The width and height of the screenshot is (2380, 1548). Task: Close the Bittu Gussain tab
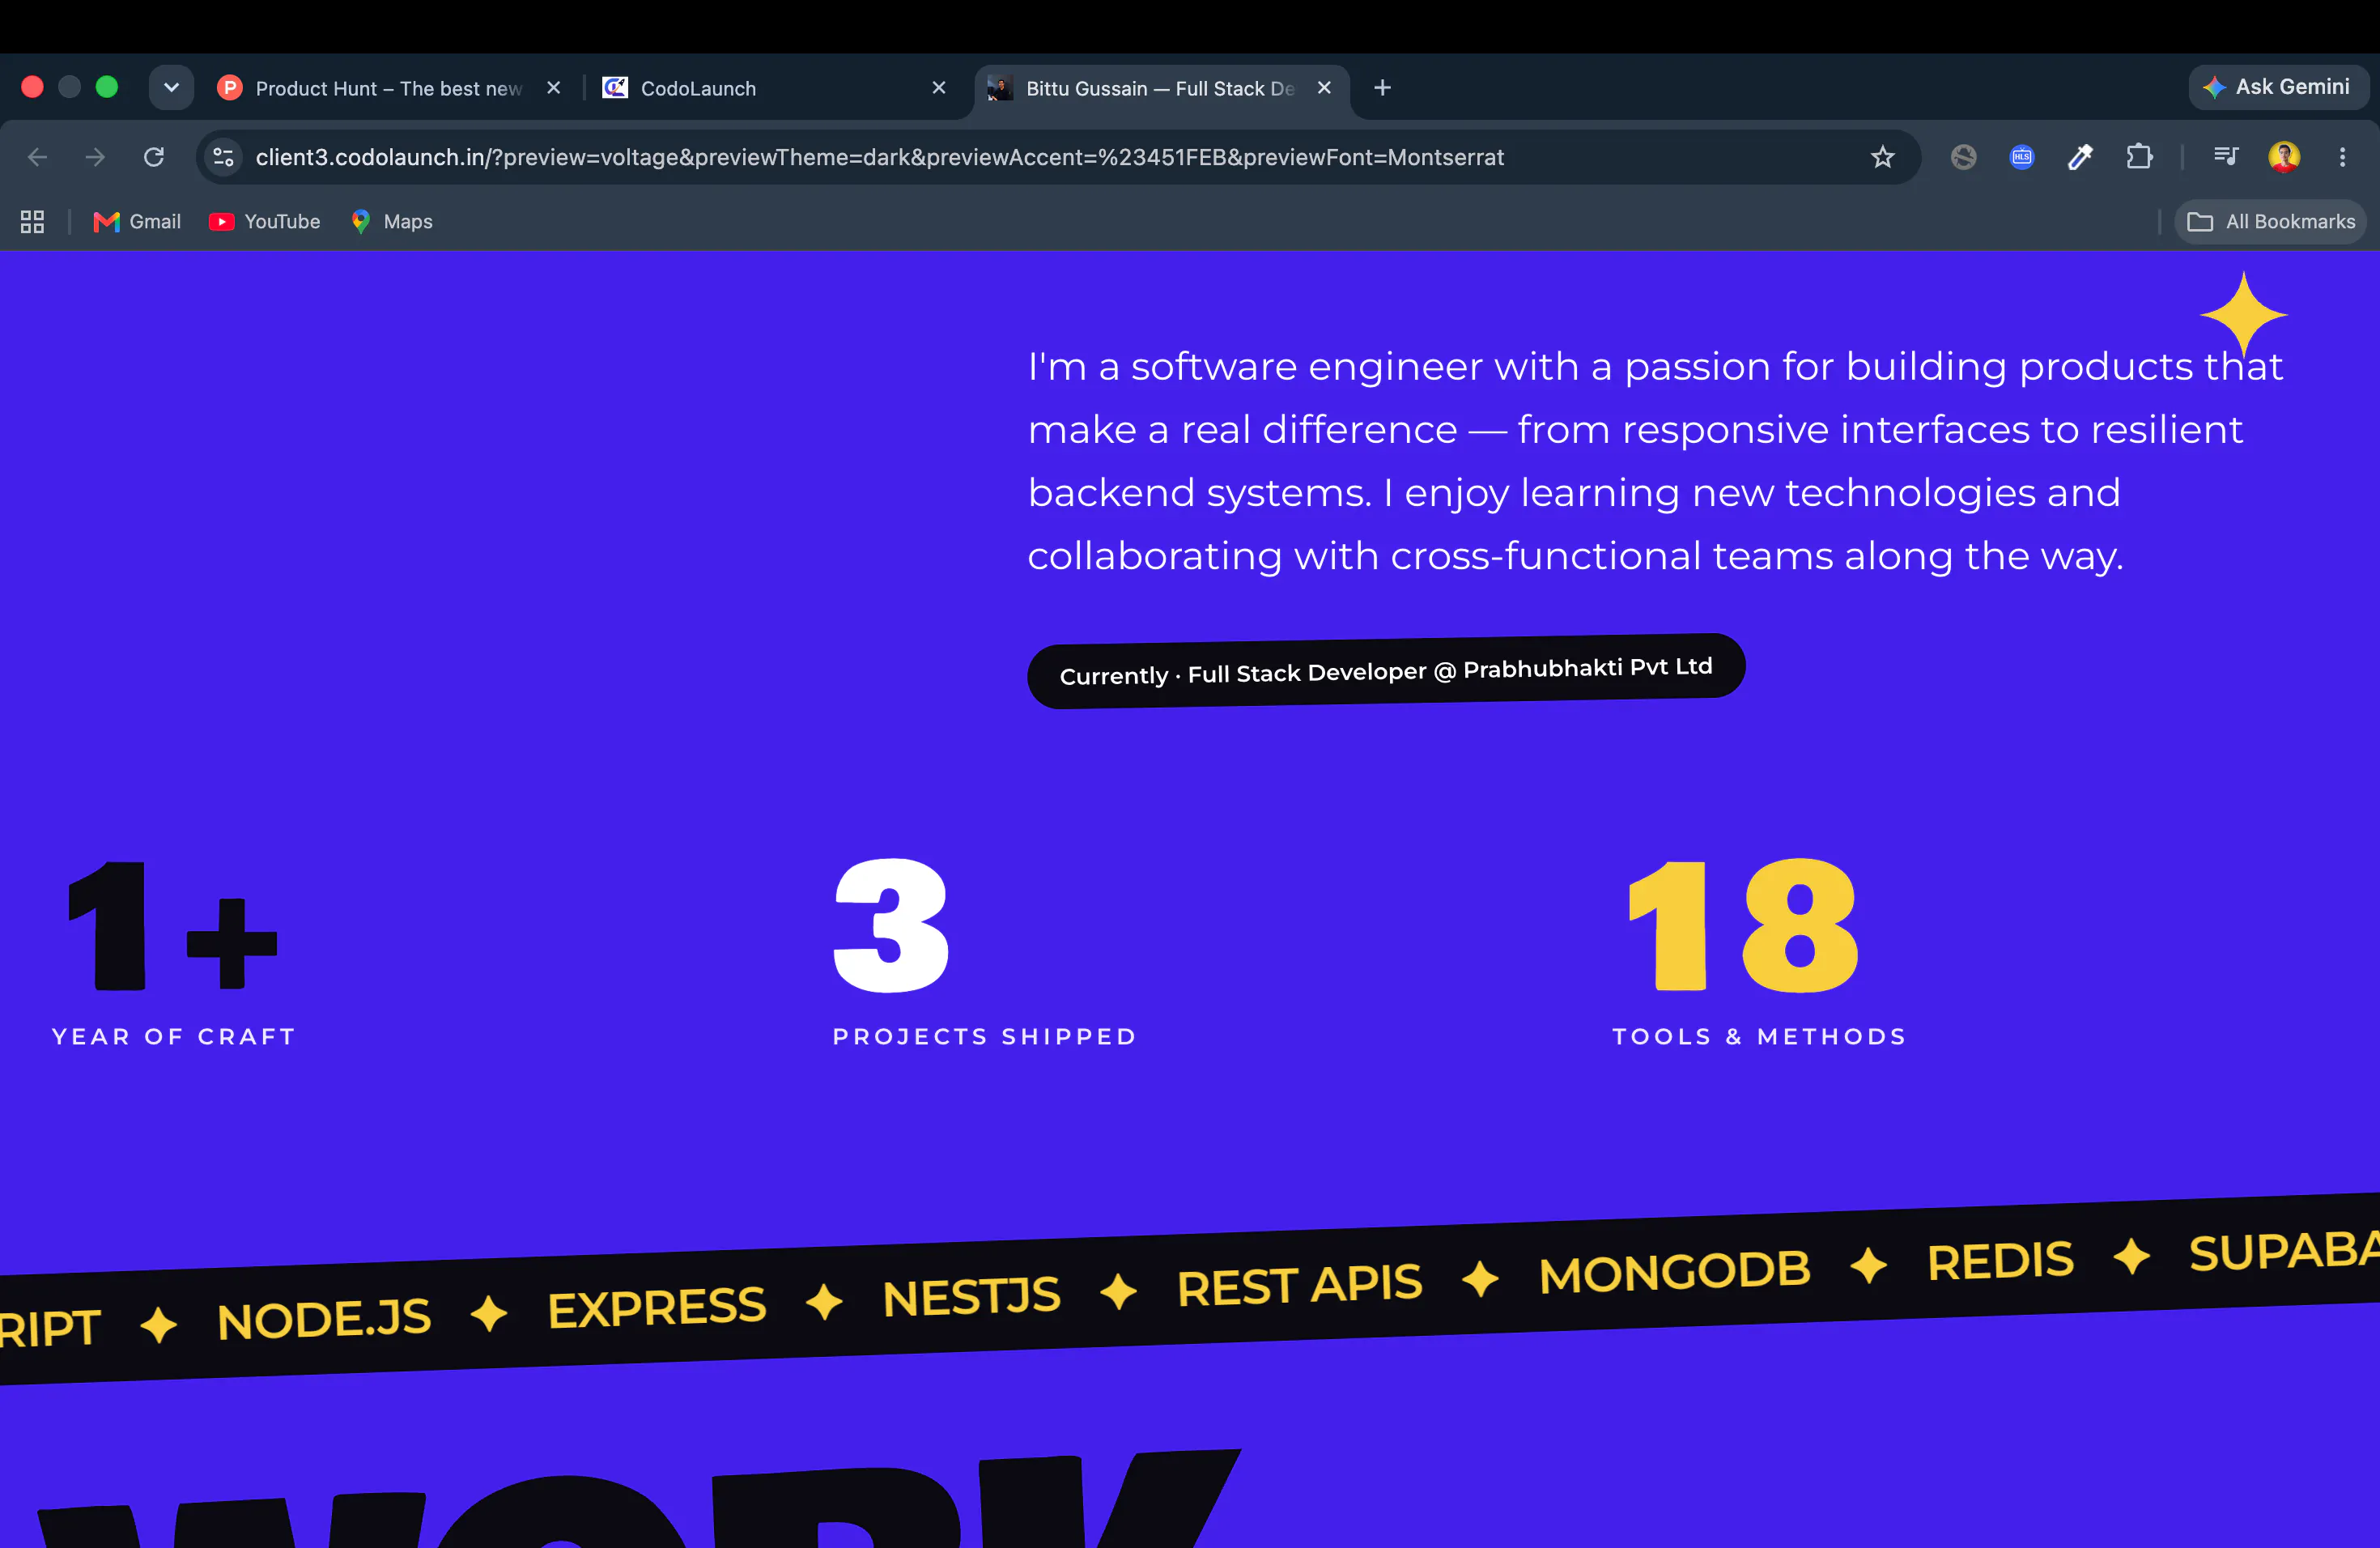(1323, 88)
